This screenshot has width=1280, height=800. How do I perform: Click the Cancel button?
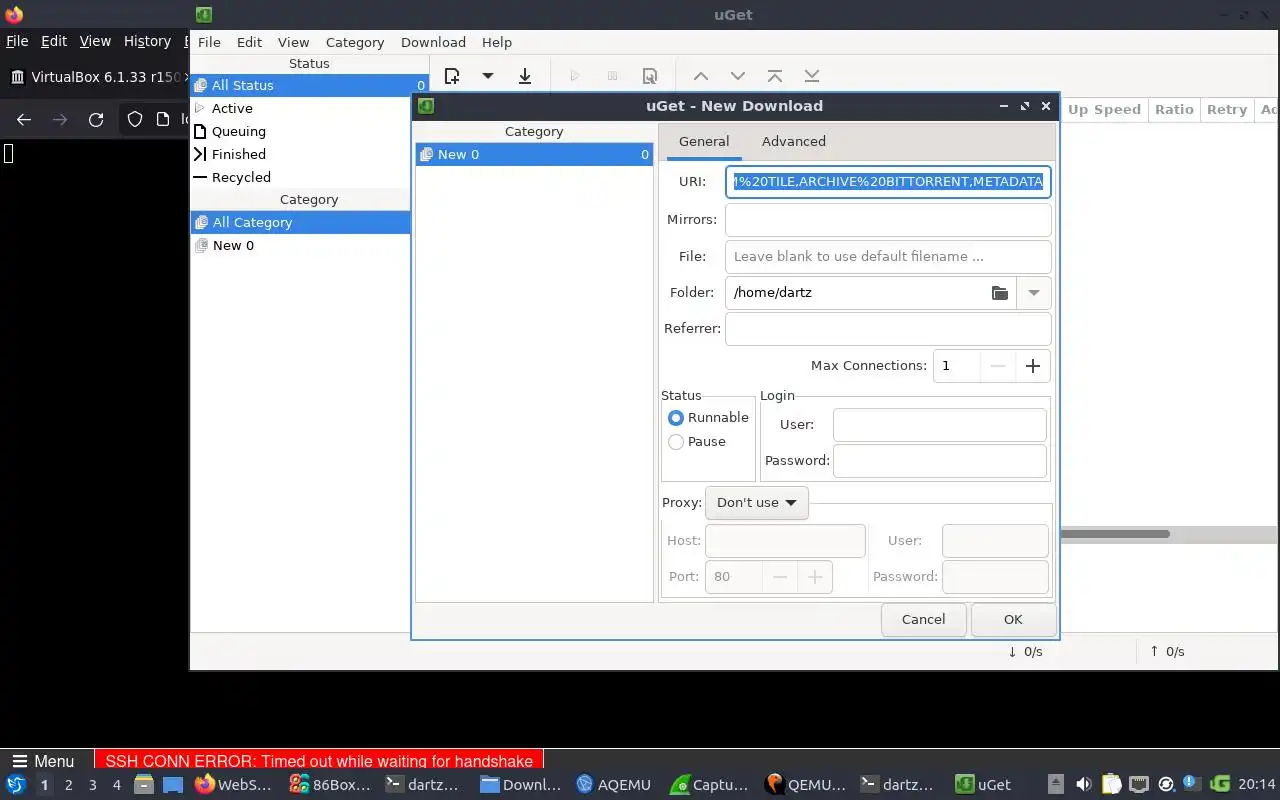tap(923, 619)
